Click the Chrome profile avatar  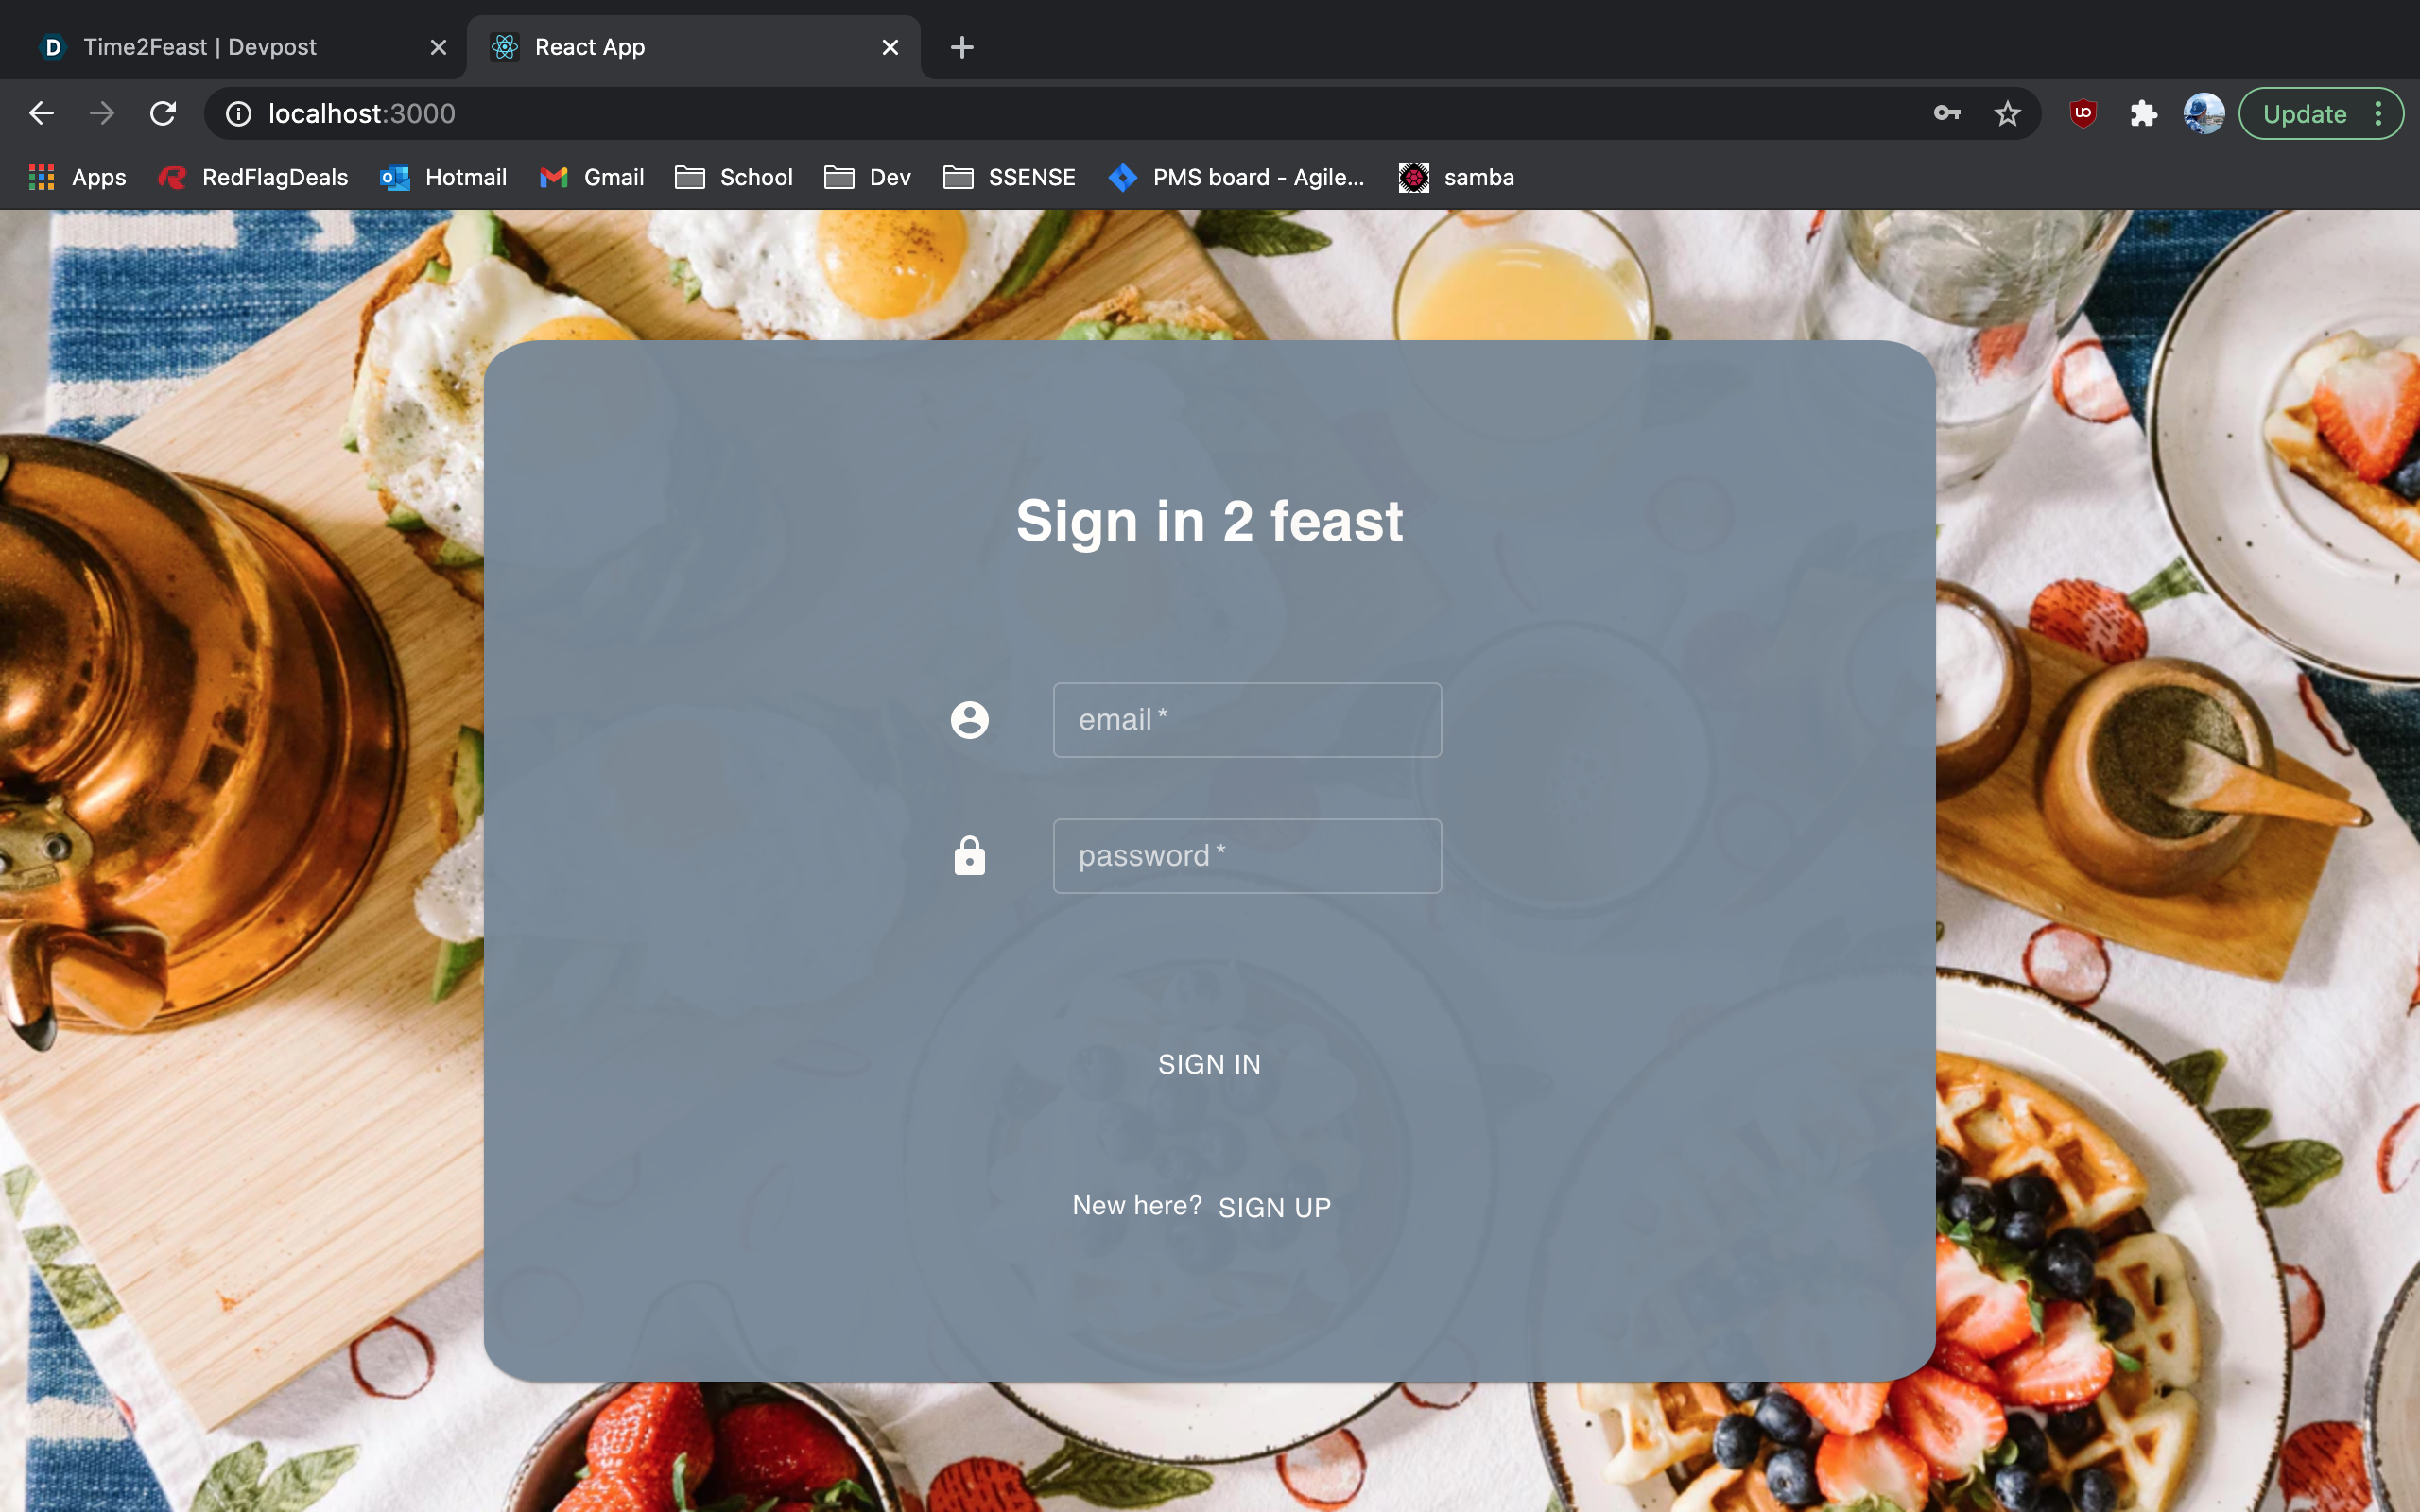2203,114
